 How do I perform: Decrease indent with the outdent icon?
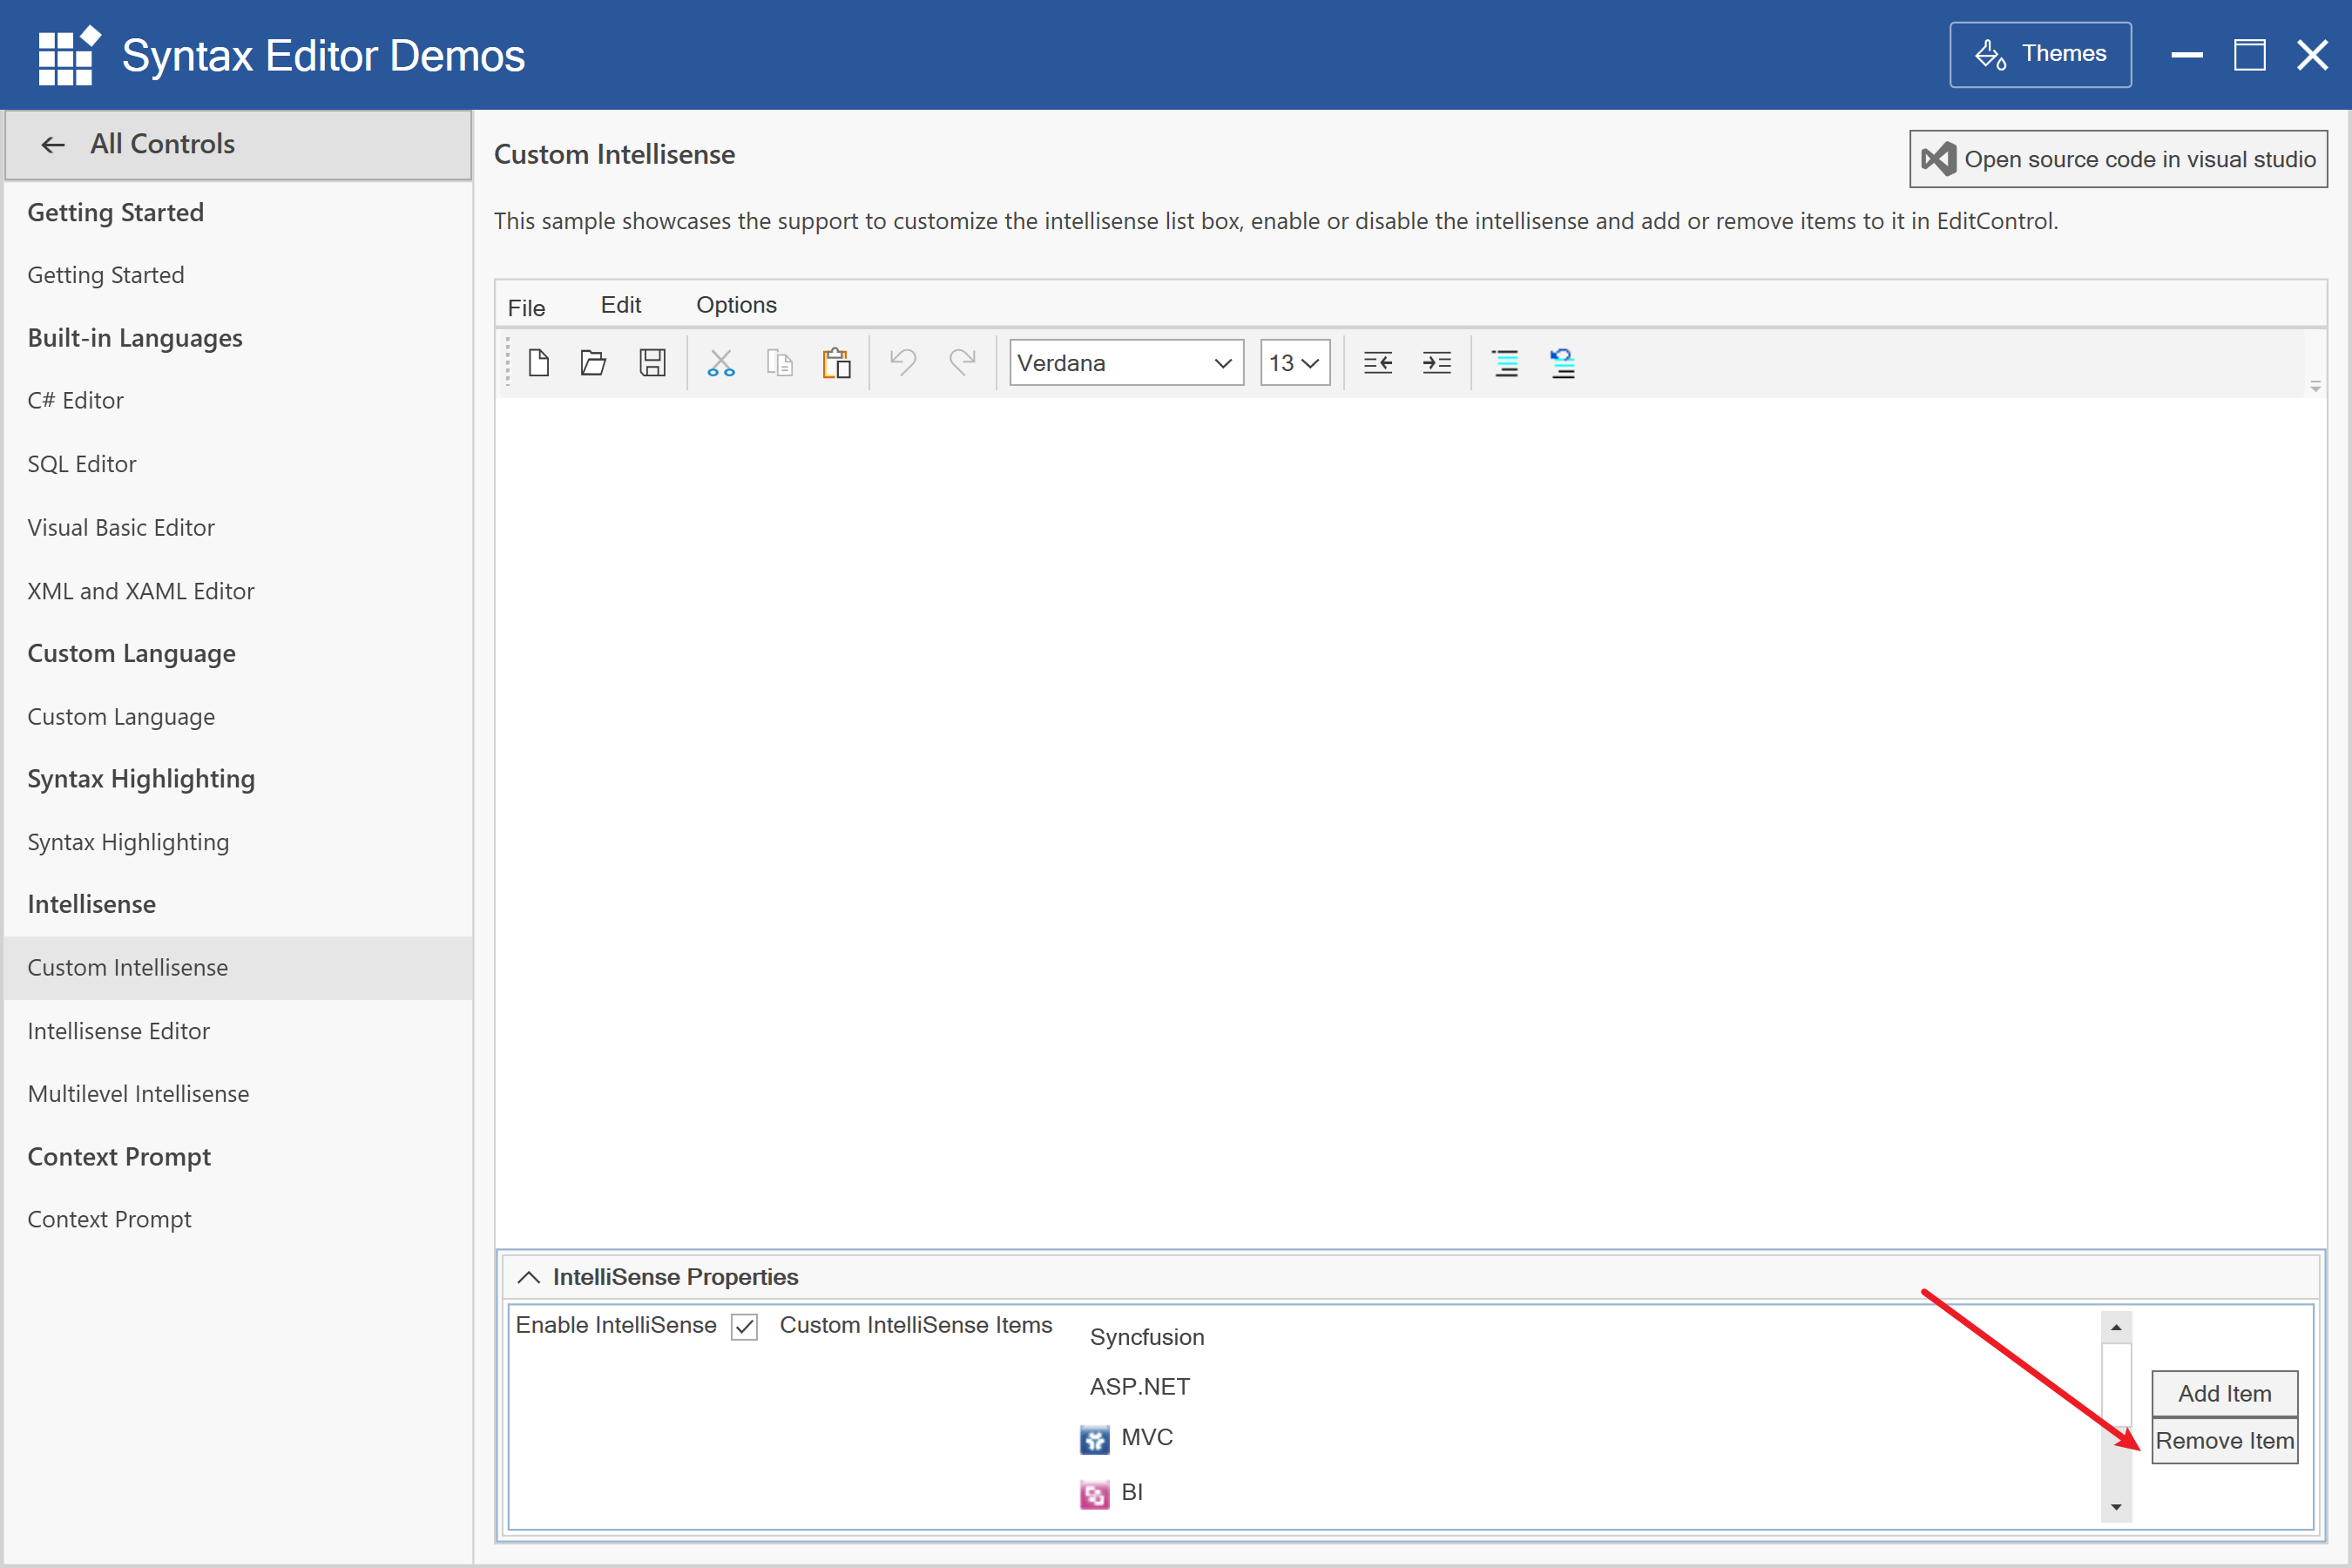coord(1378,363)
